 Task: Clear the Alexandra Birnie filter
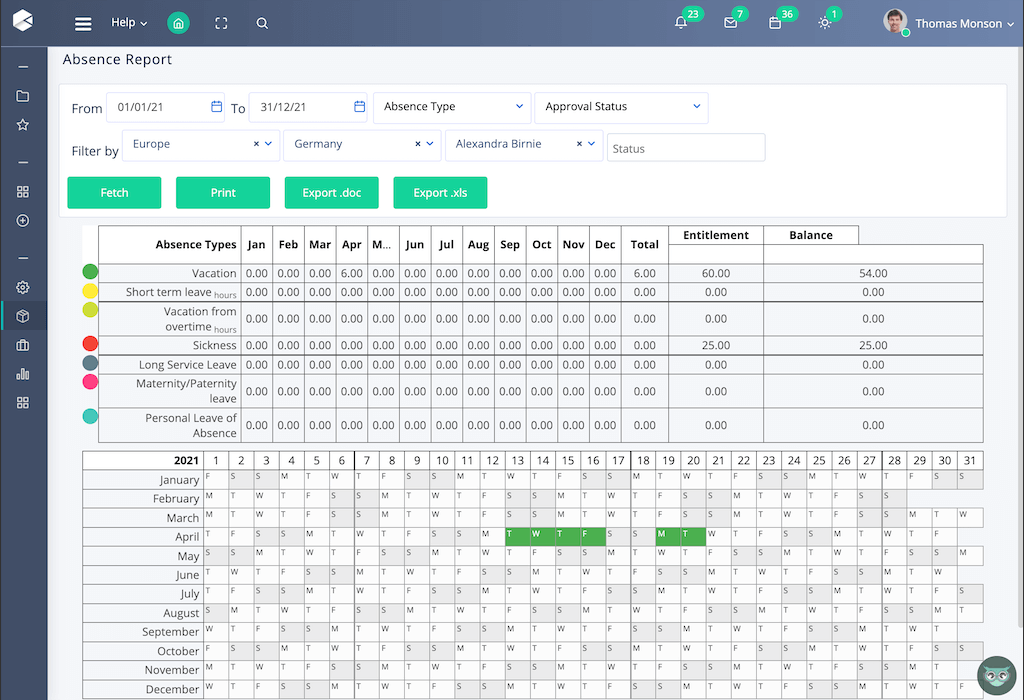(578, 143)
